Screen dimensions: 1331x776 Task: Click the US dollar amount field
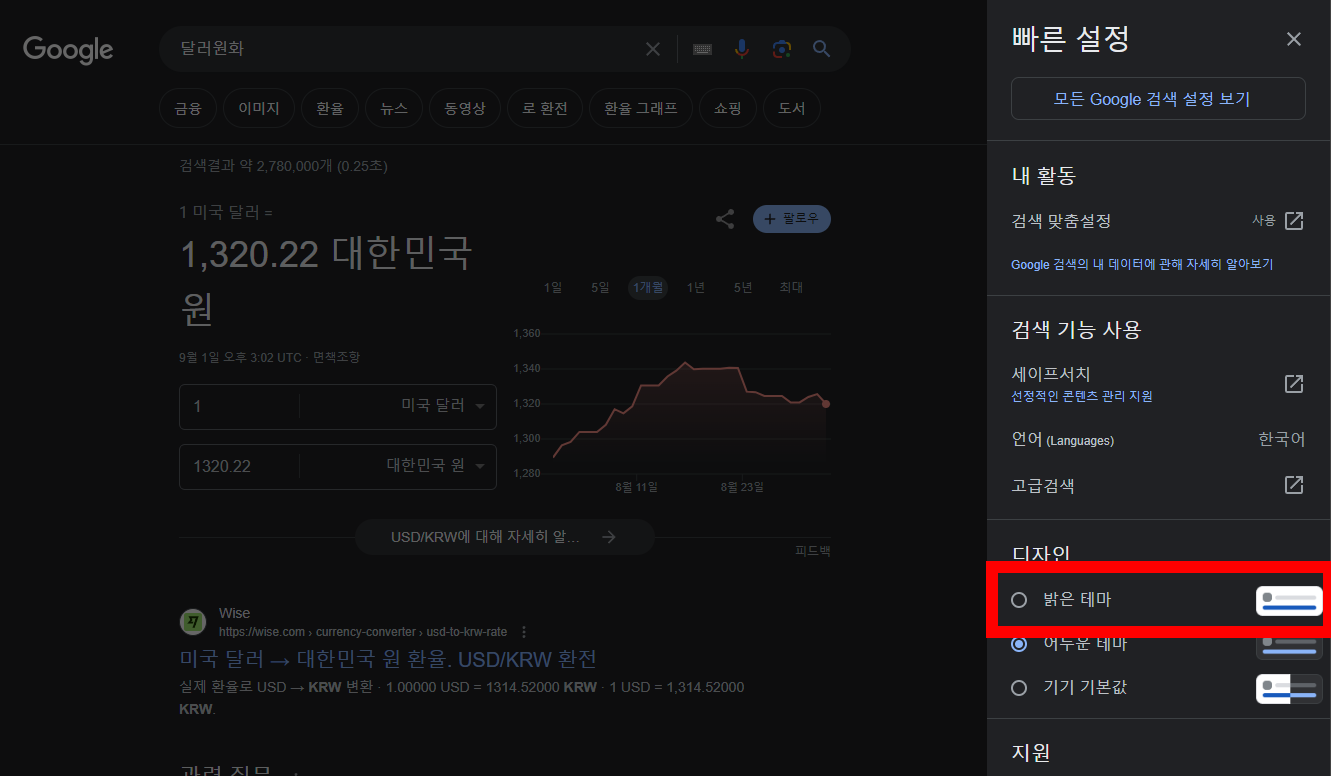click(x=240, y=406)
